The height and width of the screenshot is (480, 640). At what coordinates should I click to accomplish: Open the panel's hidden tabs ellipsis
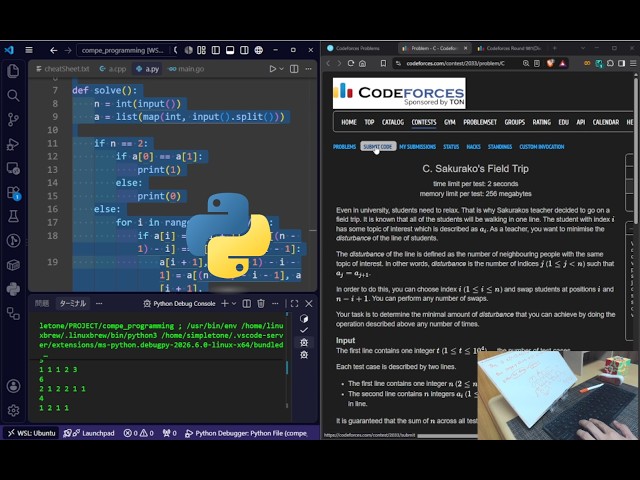(x=99, y=303)
